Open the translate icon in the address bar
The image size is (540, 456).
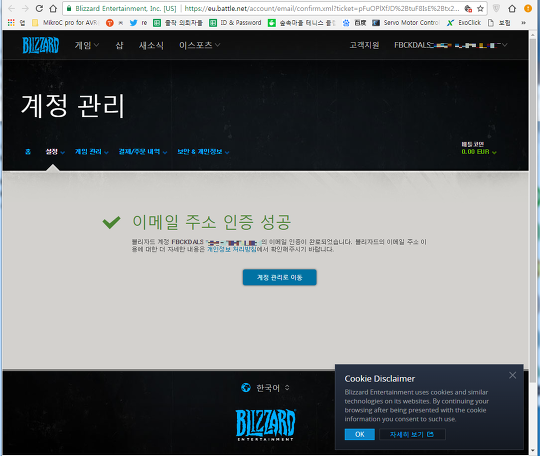pyautogui.click(x=468, y=8)
